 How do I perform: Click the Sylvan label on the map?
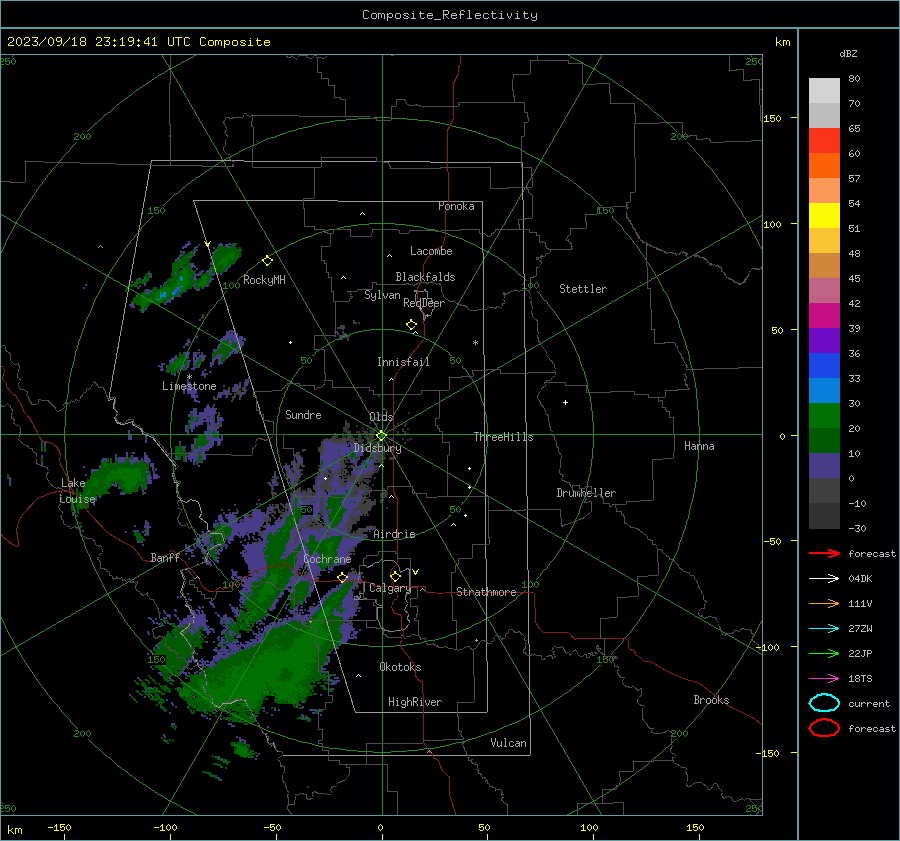pos(382,295)
